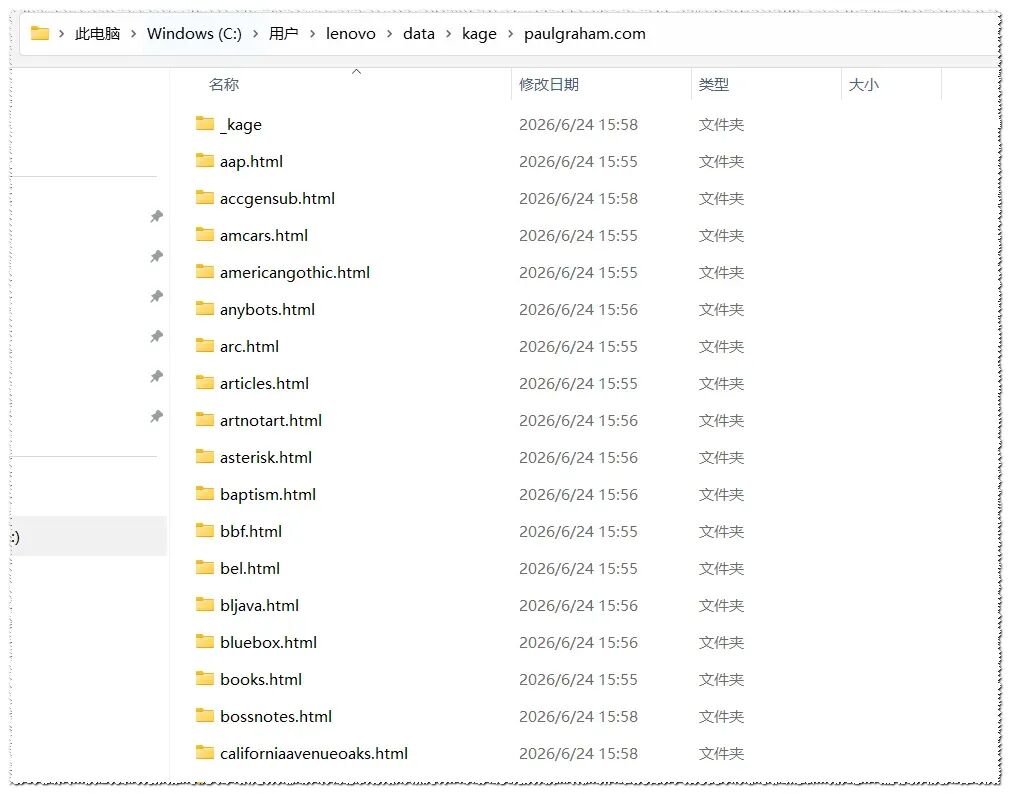Select the americangothic.html name
This screenshot has height=794, width=1011.
(295, 272)
